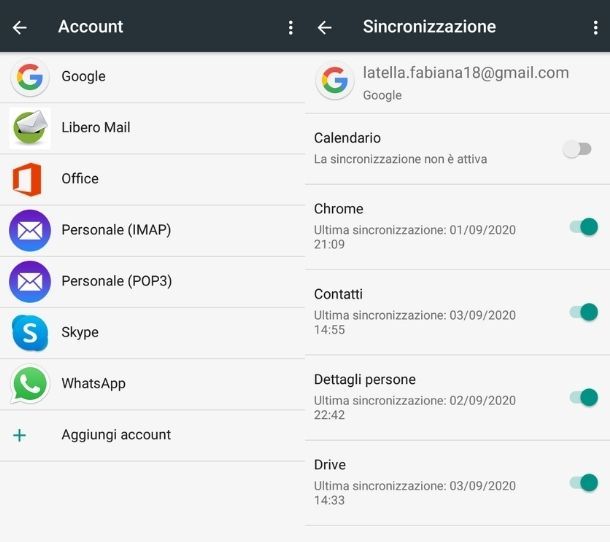Tap the Dettagli persone label

pos(365,379)
